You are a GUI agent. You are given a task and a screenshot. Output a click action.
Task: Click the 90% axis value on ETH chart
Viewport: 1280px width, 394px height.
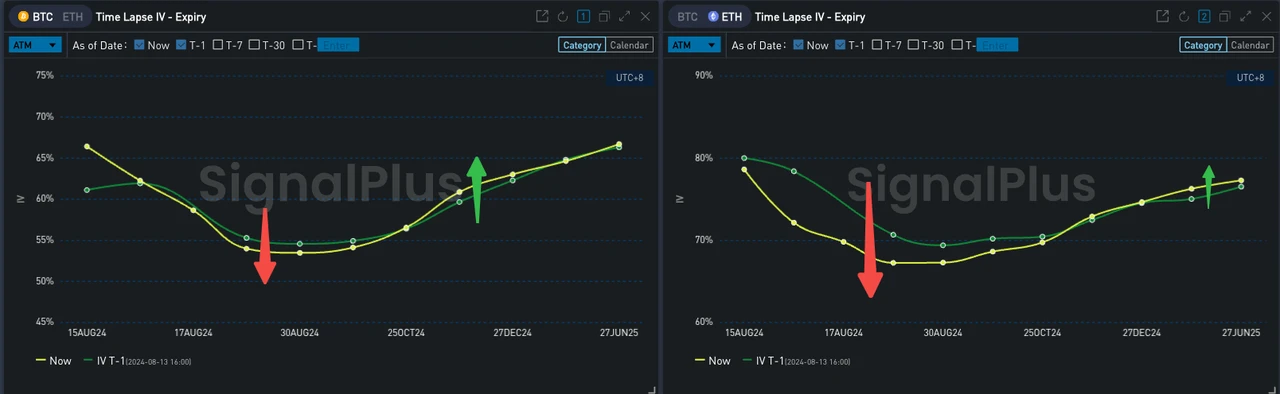coord(703,75)
